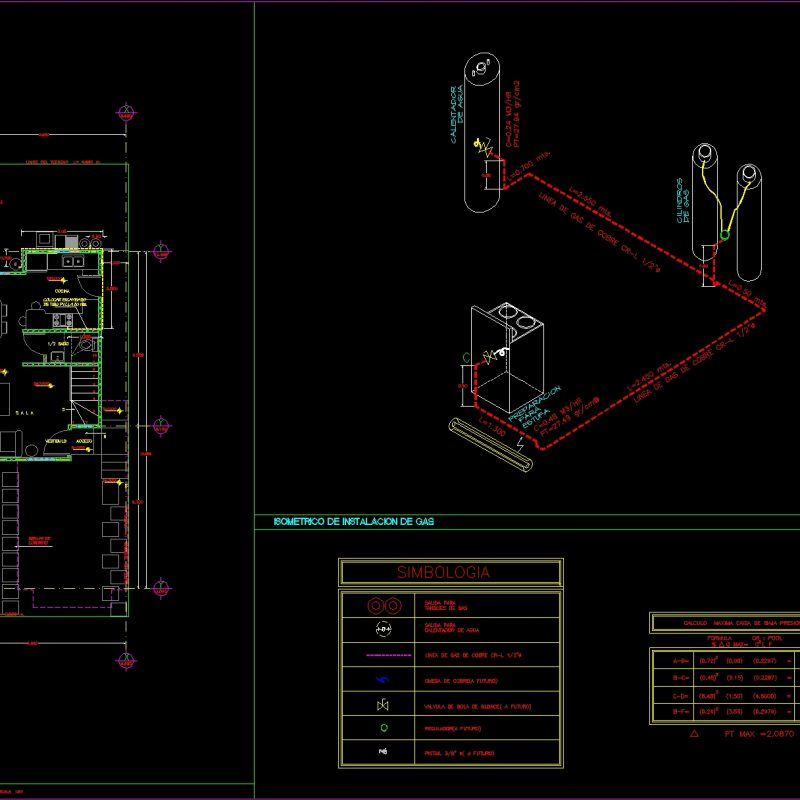Viewport: 800px width, 800px height.
Task: Click the ISOMETRICO DE INSTALACION DE GAS title
Action: coord(355,519)
